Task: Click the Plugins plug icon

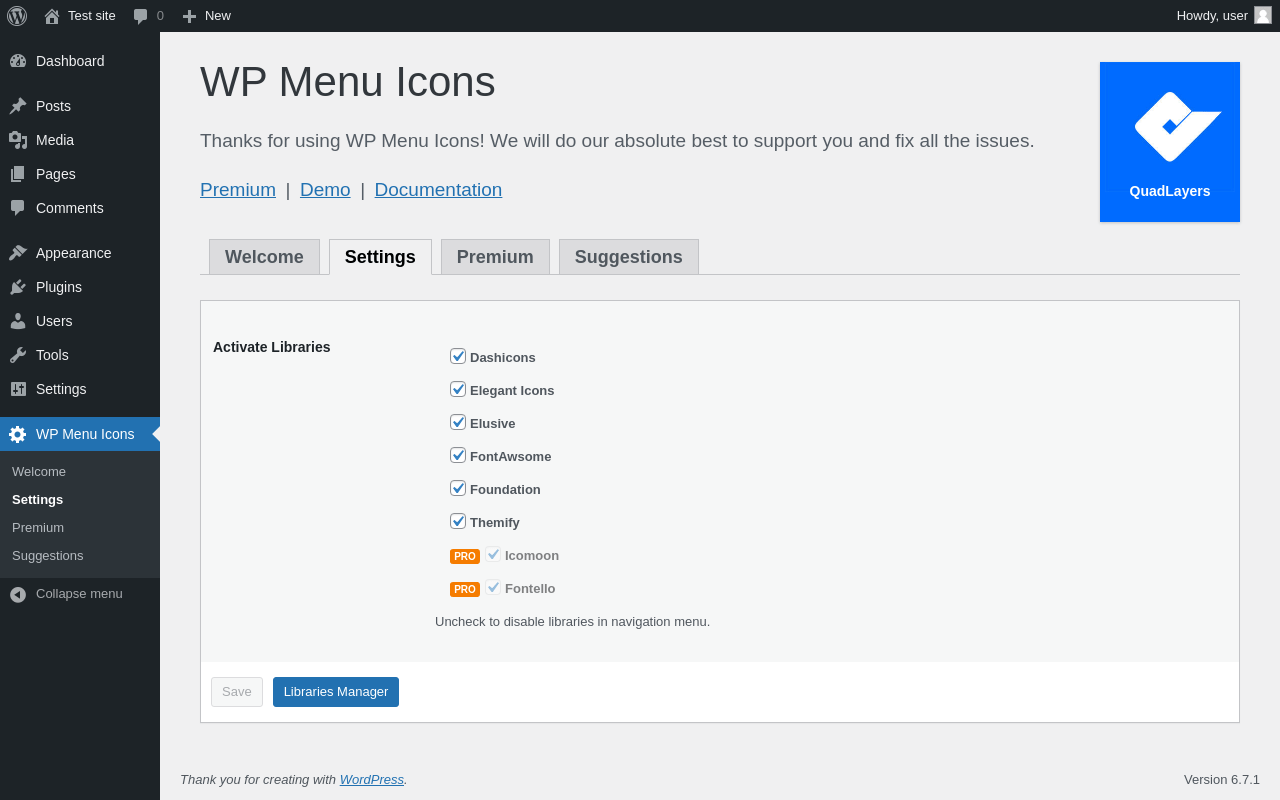Action: pos(18,287)
